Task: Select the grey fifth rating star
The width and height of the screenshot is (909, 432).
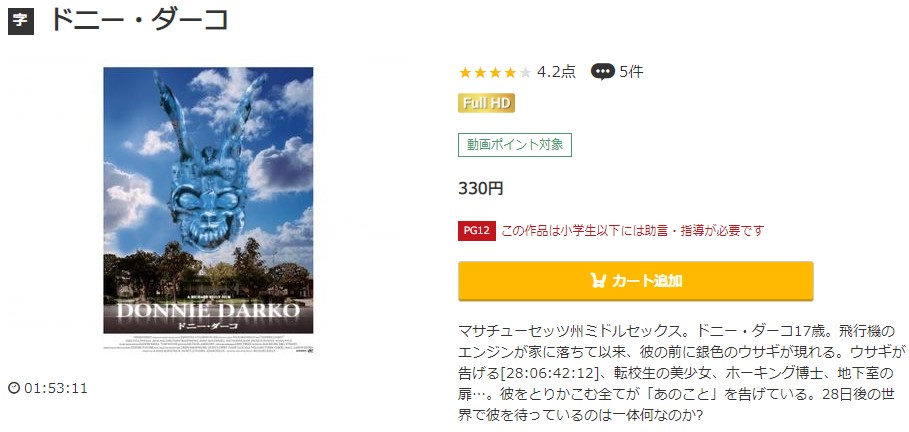Action: [x=525, y=72]
